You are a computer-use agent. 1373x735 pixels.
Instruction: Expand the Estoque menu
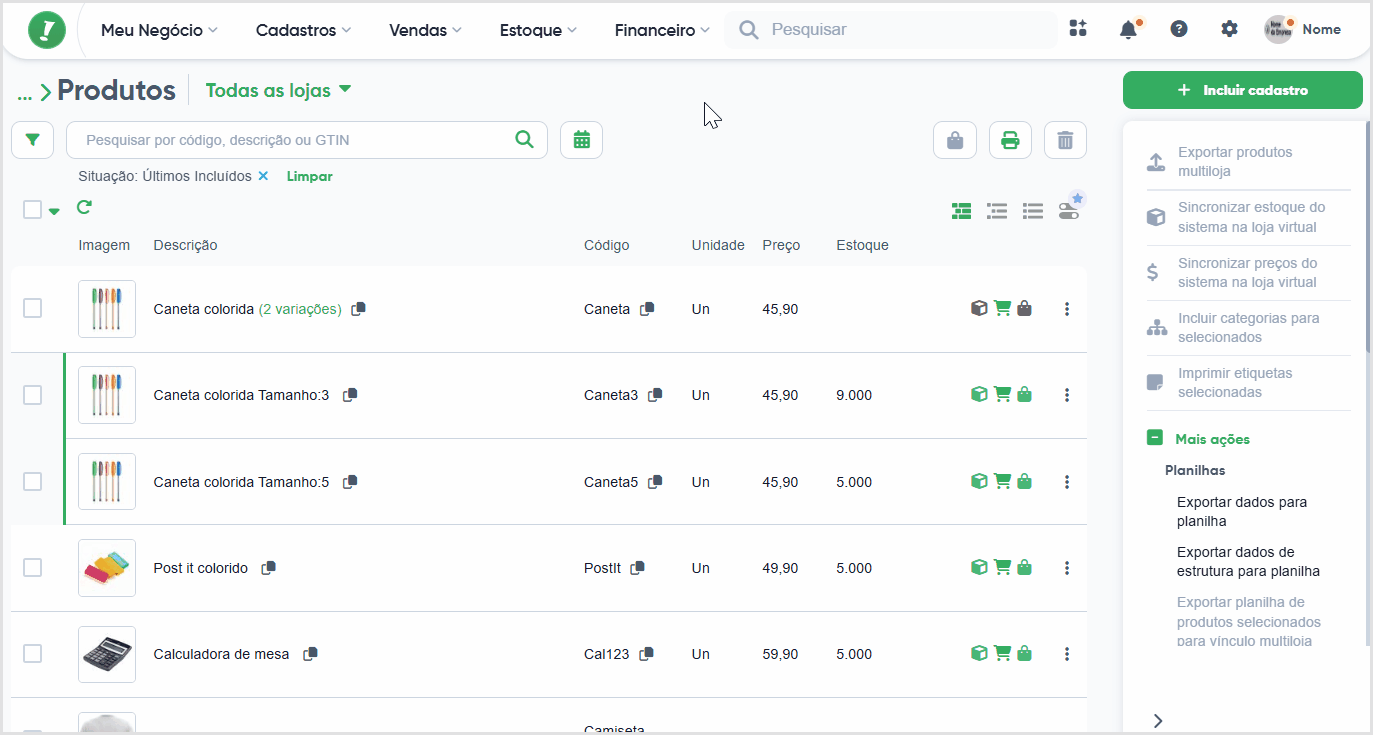pyautogui.click(x=538, y=30)
